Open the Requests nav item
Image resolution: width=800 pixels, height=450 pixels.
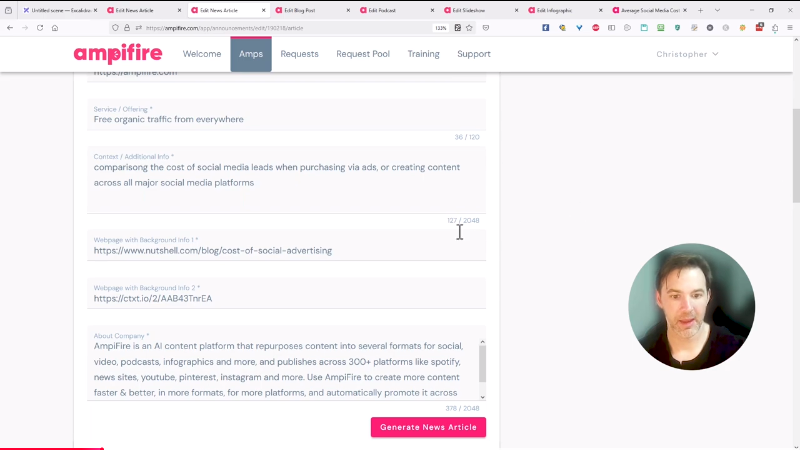[299, 54]
